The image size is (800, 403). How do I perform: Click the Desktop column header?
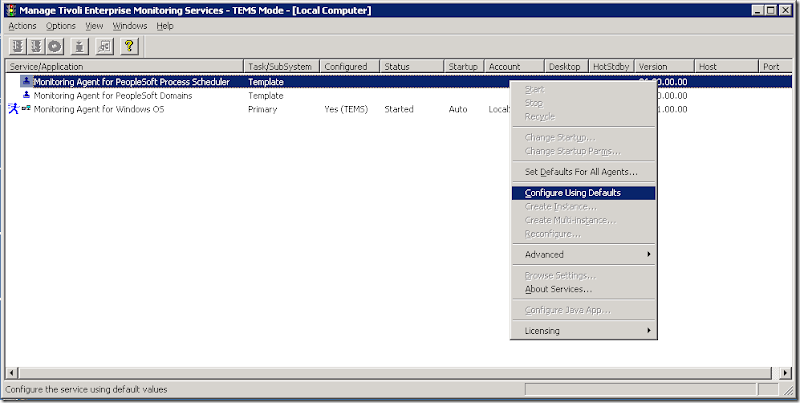(566, 66)
